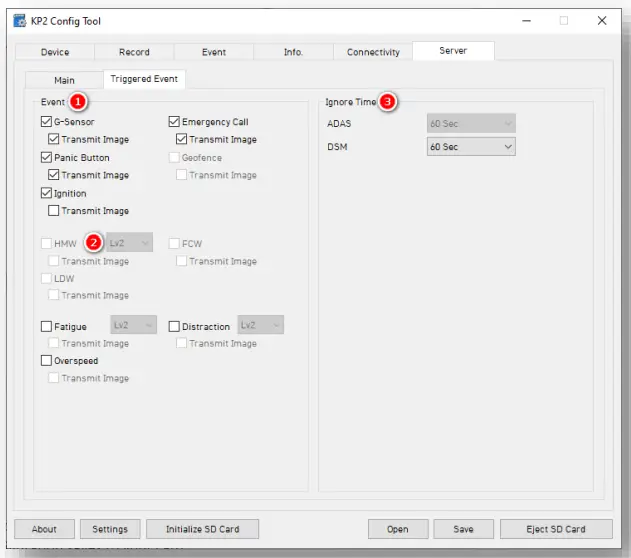631x558 pixels.
Task: Open the ADAS ignore time dropdown
Action: pyautogui.click(x=471, y=124)
